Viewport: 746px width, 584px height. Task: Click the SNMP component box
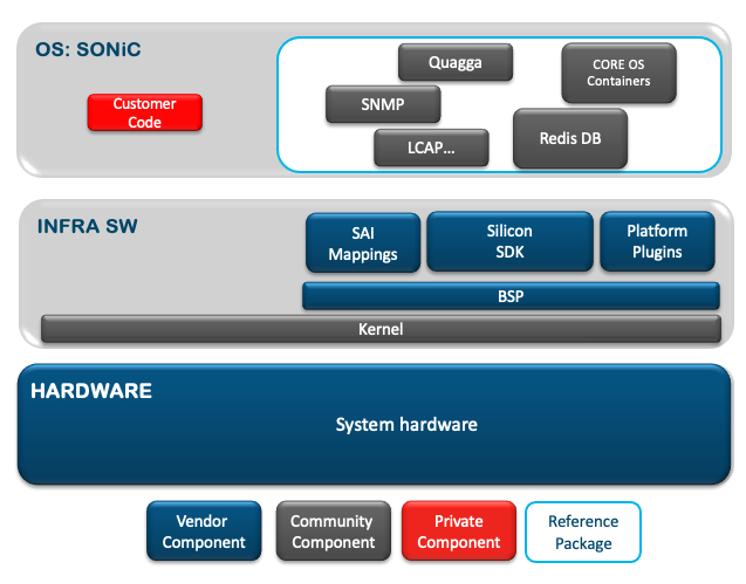[383, 104]
